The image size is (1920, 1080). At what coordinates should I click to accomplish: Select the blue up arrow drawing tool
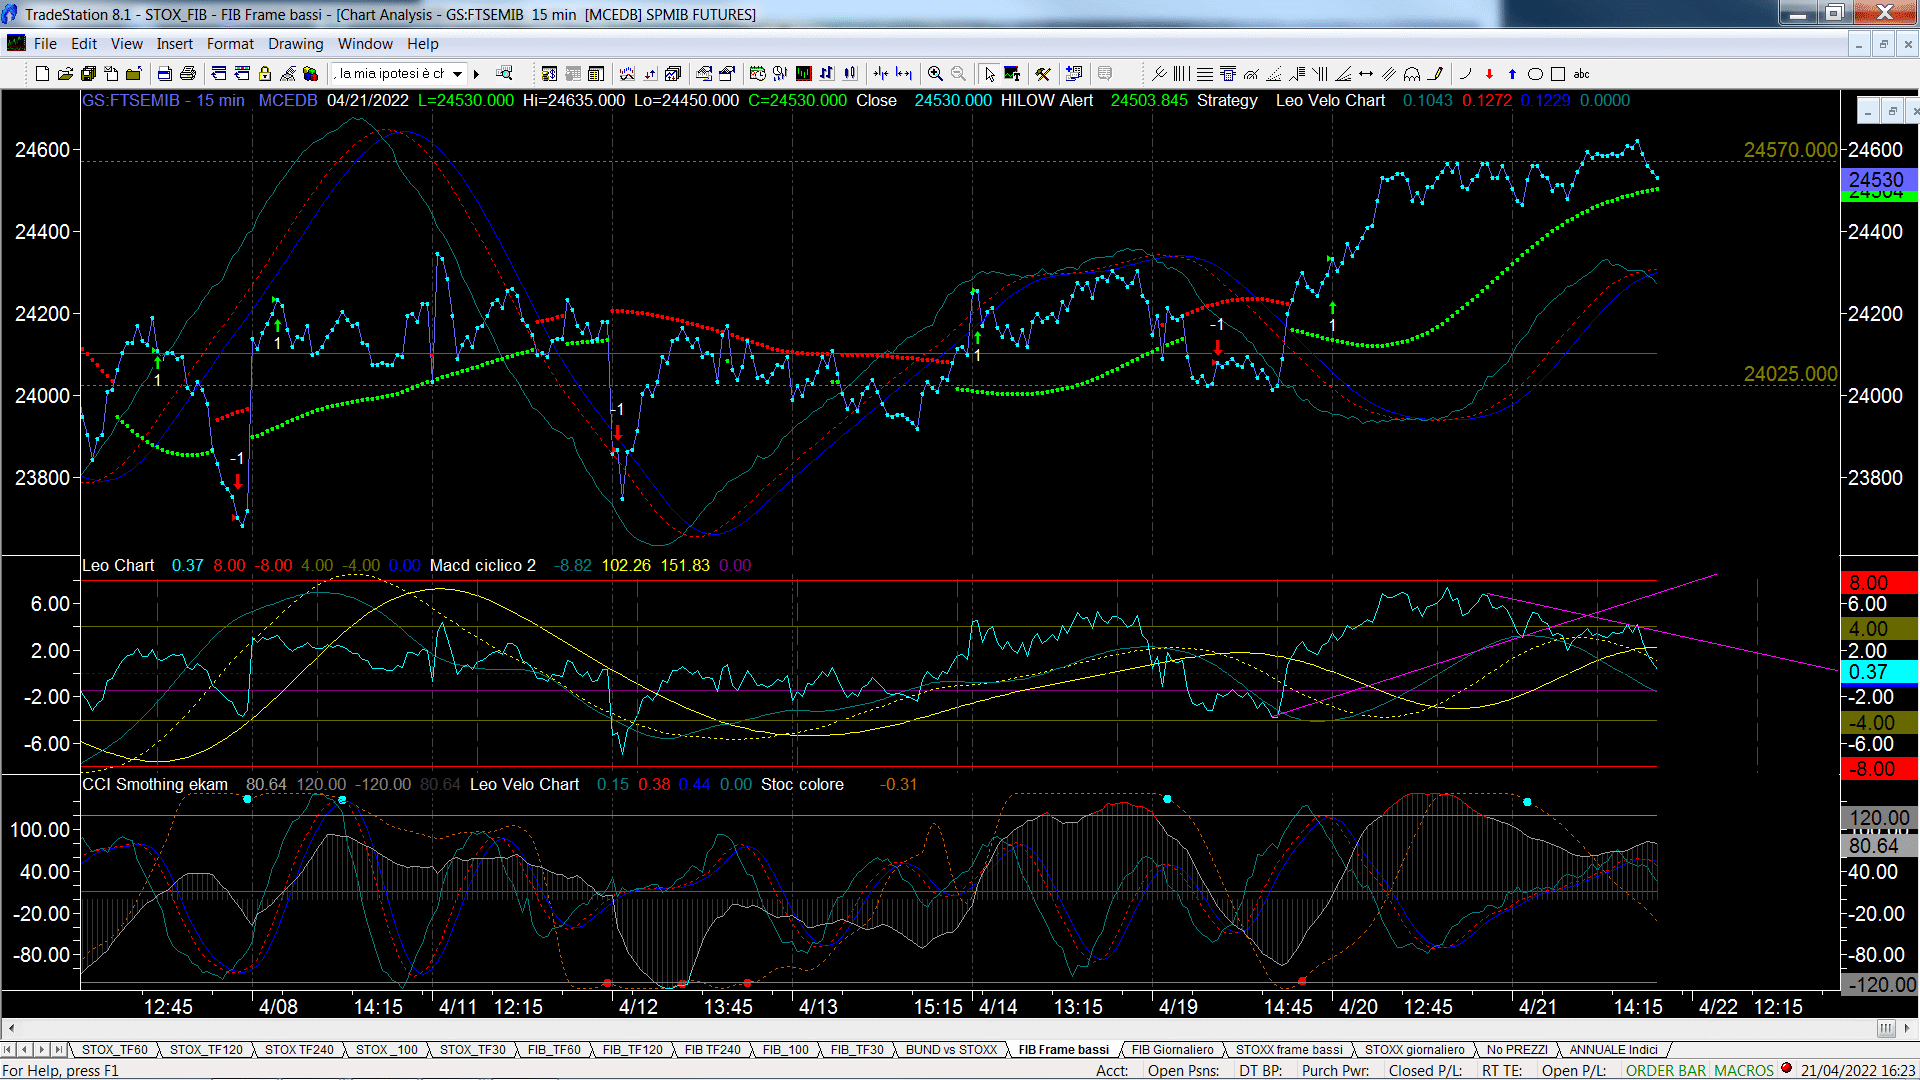click(x=1512, y=74)
